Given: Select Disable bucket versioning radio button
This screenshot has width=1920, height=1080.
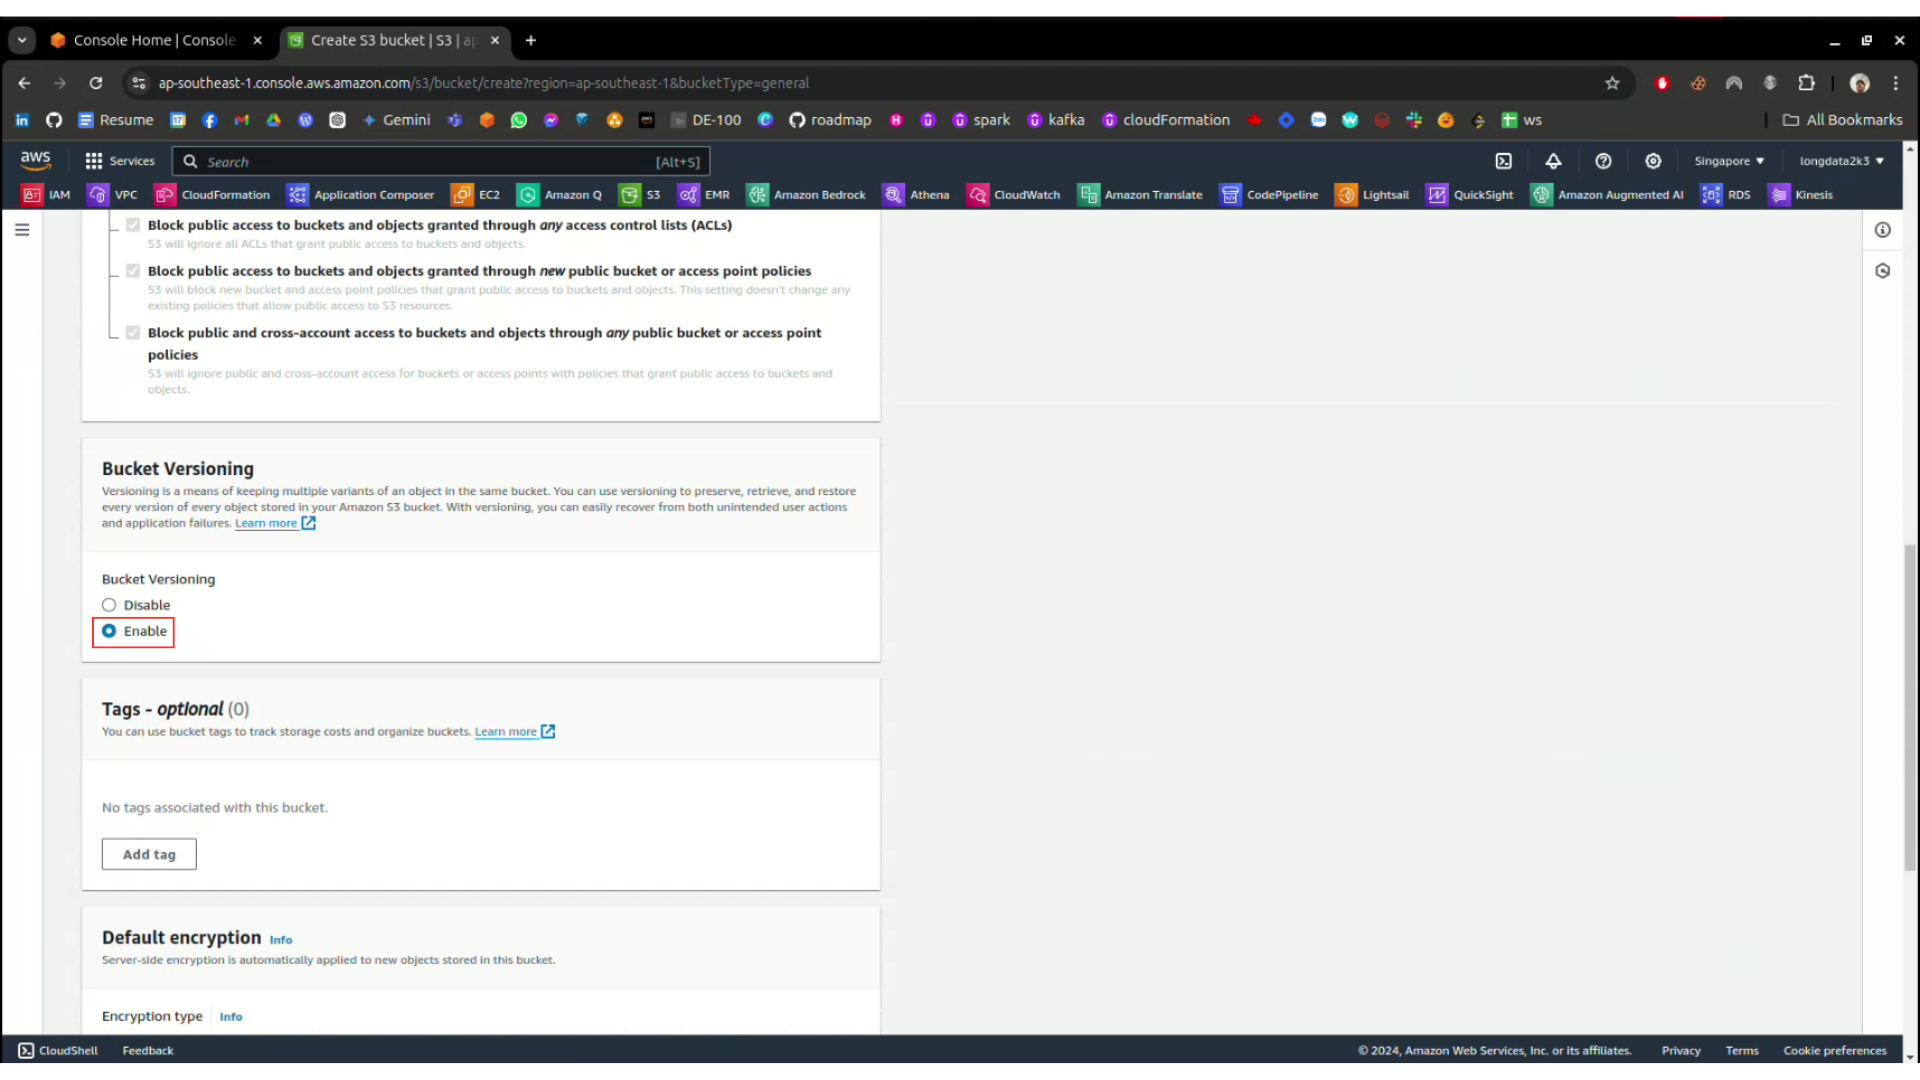Looking at the screenshot, I should tap(109, 605).
